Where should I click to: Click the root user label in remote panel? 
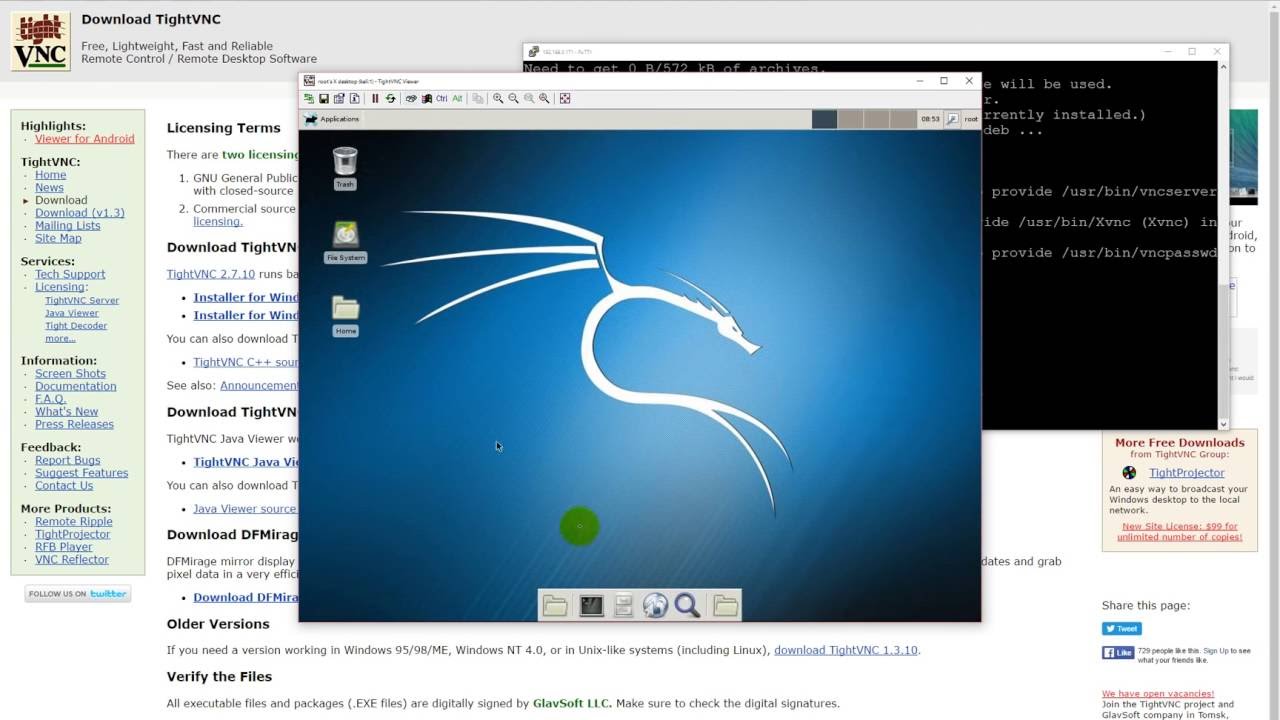(x=971, y=119)
